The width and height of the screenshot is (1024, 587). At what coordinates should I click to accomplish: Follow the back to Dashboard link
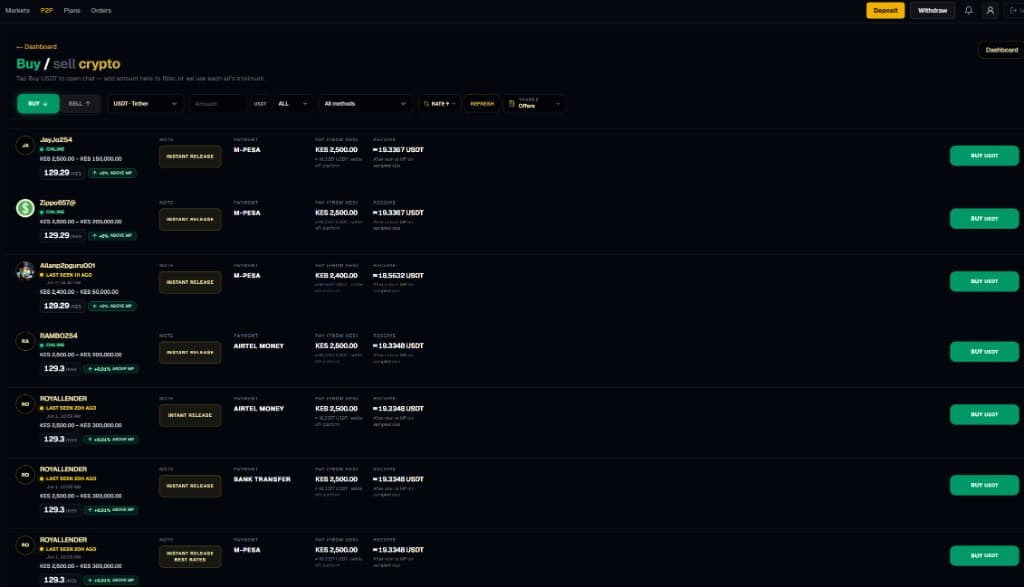coord(37,47)
